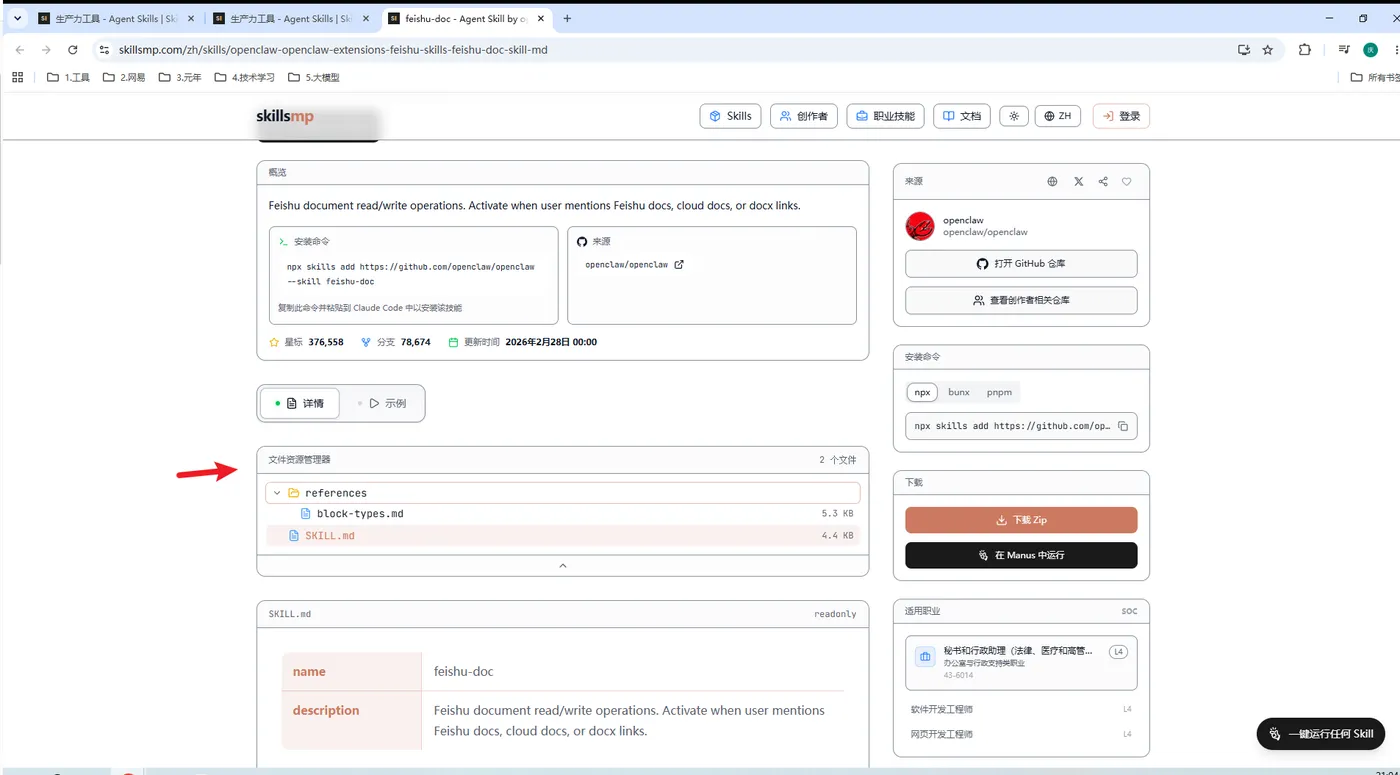Viewport: 1400px width, 775px height.
Task: Click 在 Manus 中运行 button
Action: [1021, 555]
